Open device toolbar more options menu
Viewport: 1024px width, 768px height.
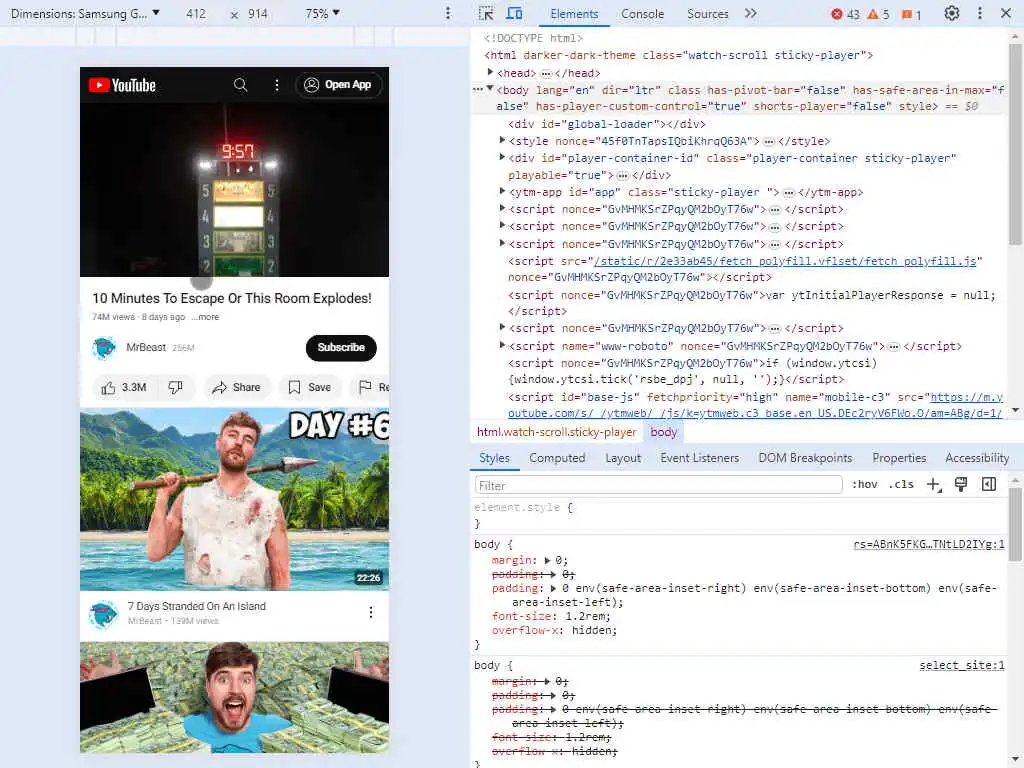click(448, 13)
